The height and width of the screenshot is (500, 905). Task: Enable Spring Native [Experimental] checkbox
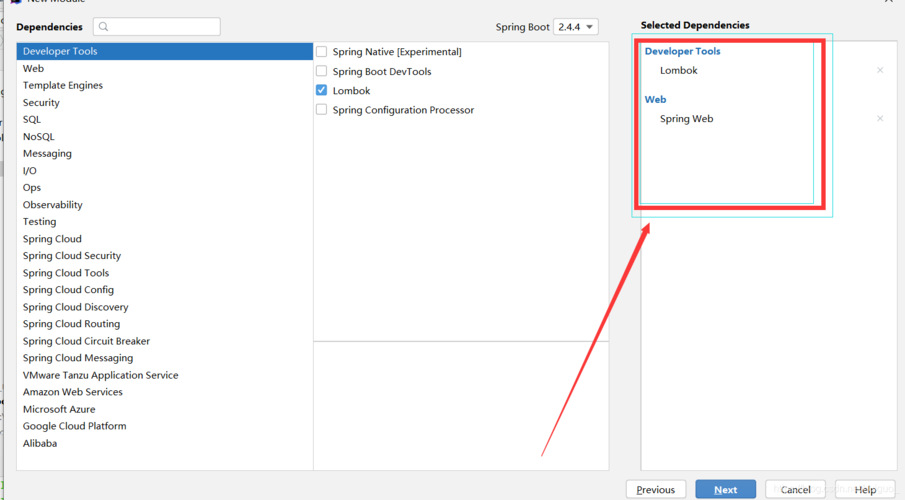coord(322,52)
